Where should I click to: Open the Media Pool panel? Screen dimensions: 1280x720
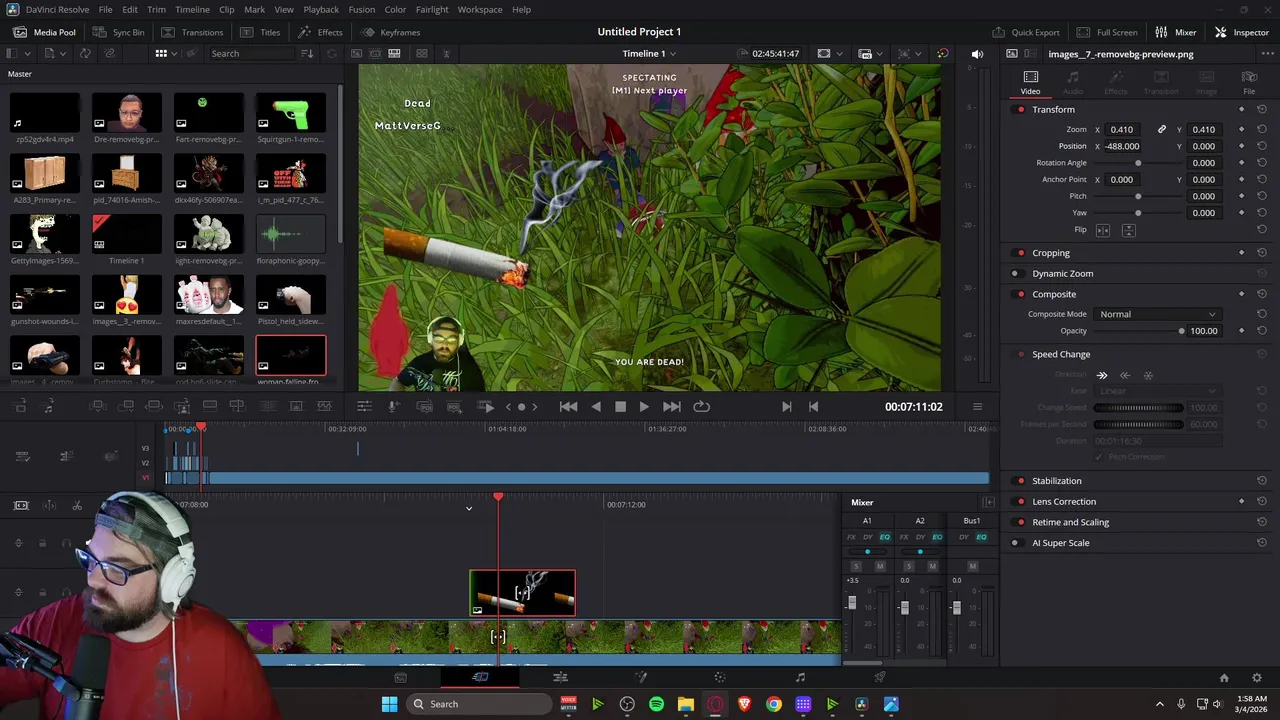tap(44, 32)
